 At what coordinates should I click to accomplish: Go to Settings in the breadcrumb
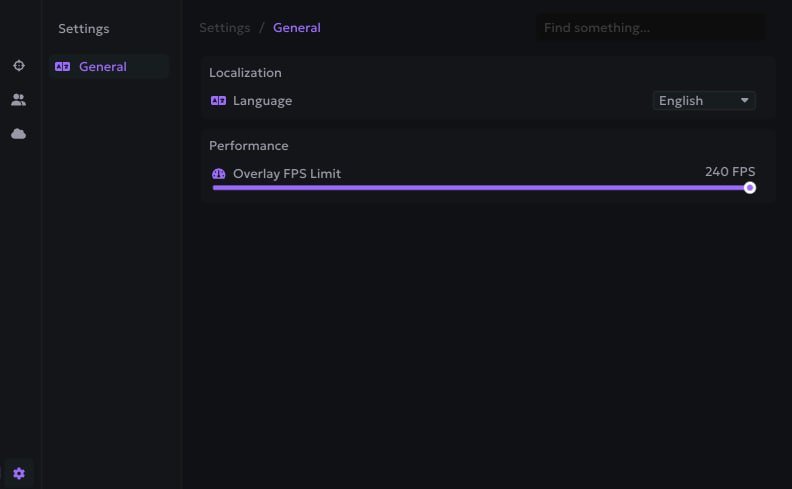[x=225, y=28]
